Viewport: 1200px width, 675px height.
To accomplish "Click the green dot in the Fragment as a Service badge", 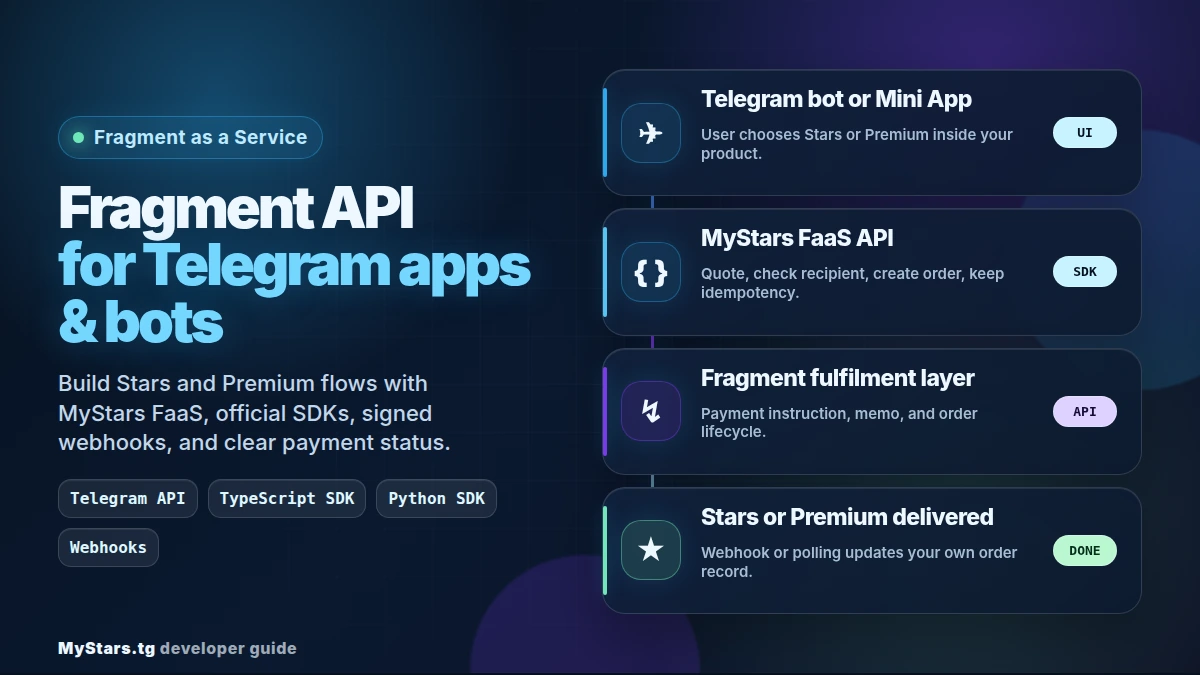I will click(x=78, y=138).
